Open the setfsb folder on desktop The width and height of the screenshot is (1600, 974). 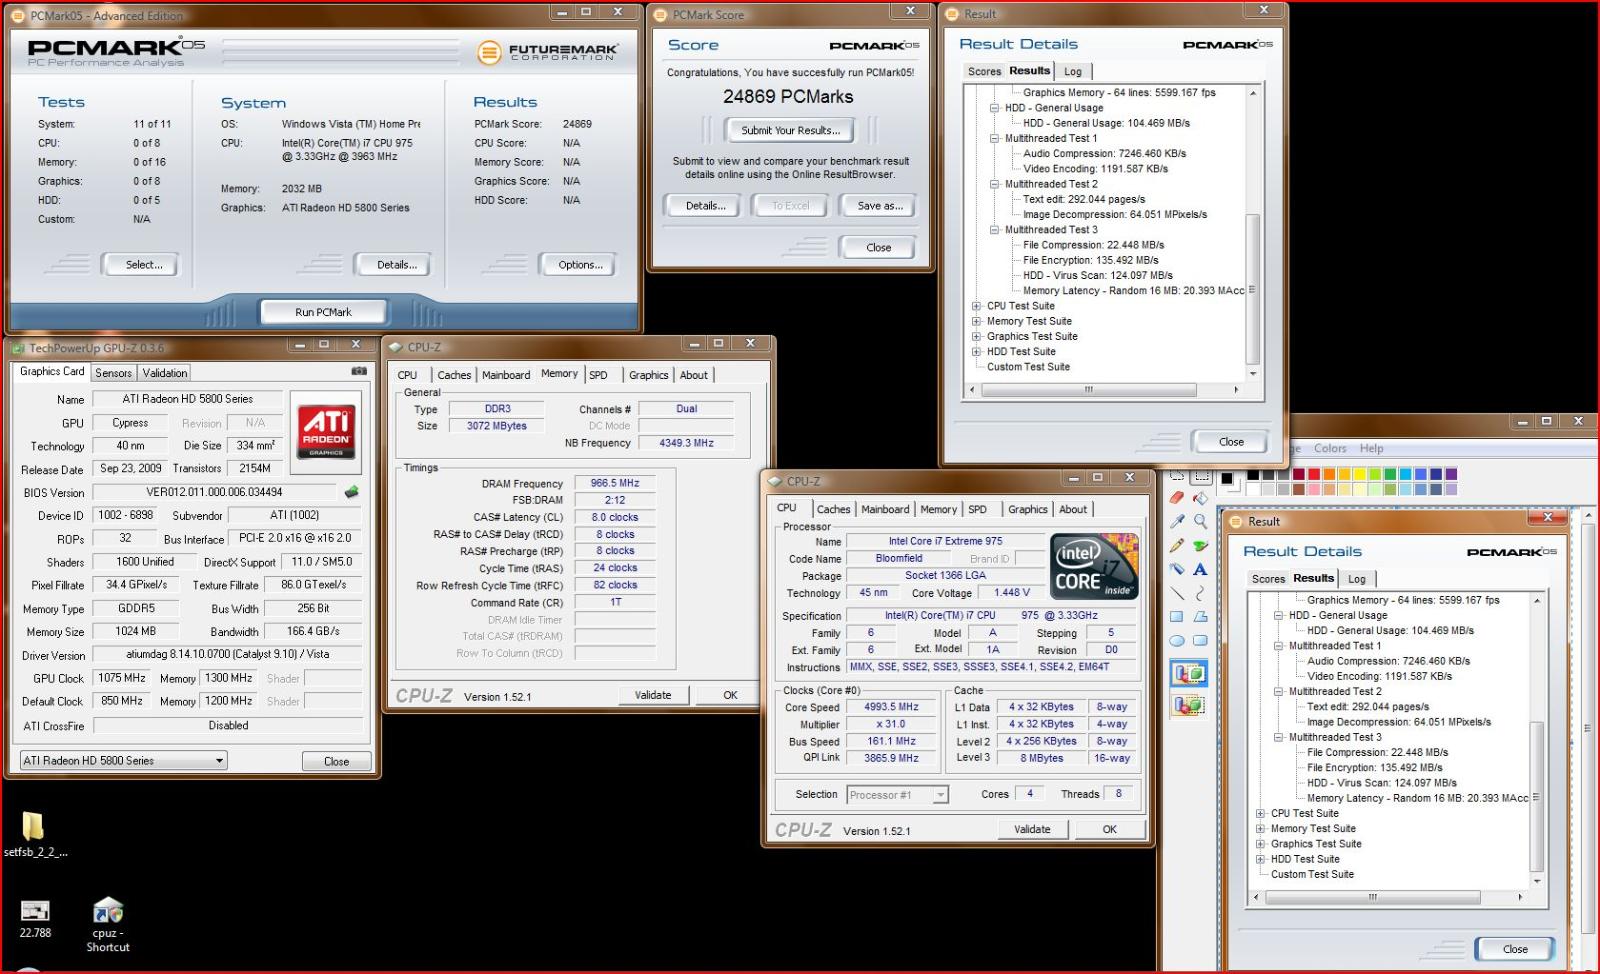click(34, 834)
